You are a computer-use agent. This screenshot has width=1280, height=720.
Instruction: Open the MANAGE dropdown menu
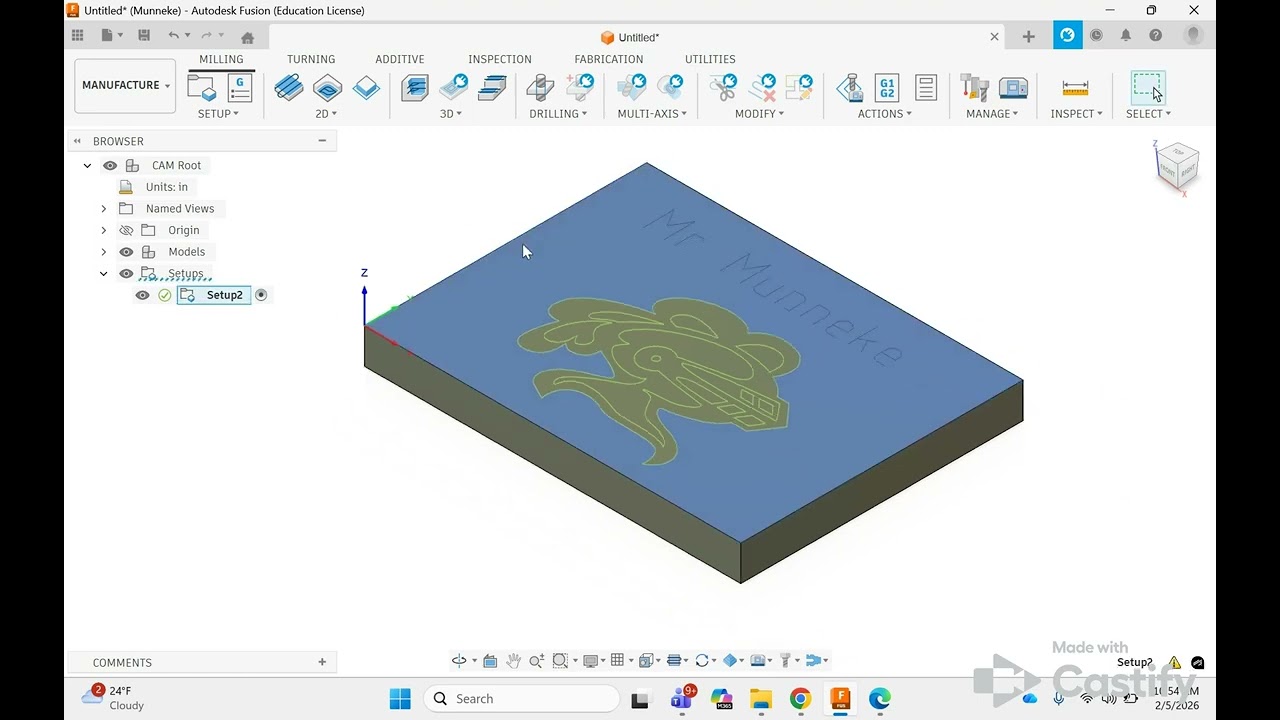[992, 114]
